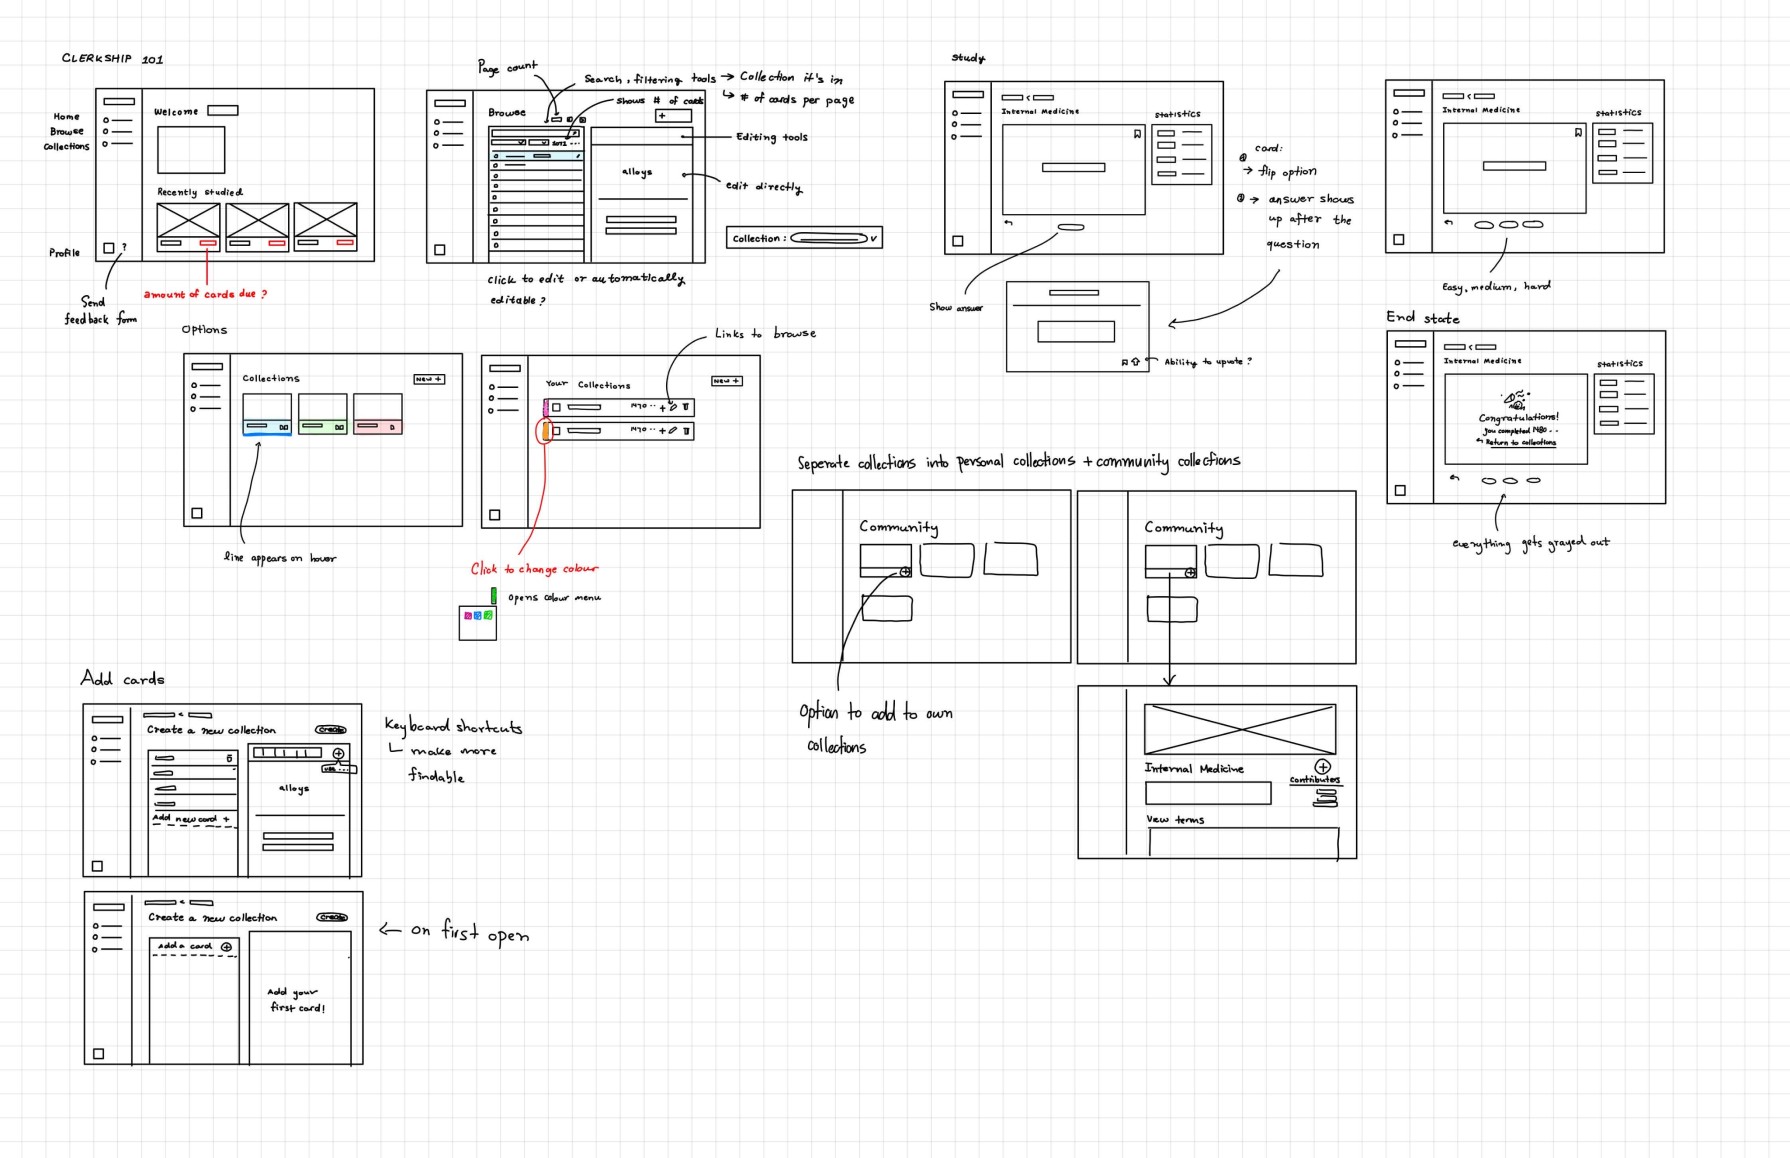1790x1158 pixels.
Task: Tick the checkbox on the pink-tagged collection row
Action: (x=557, y=407)
